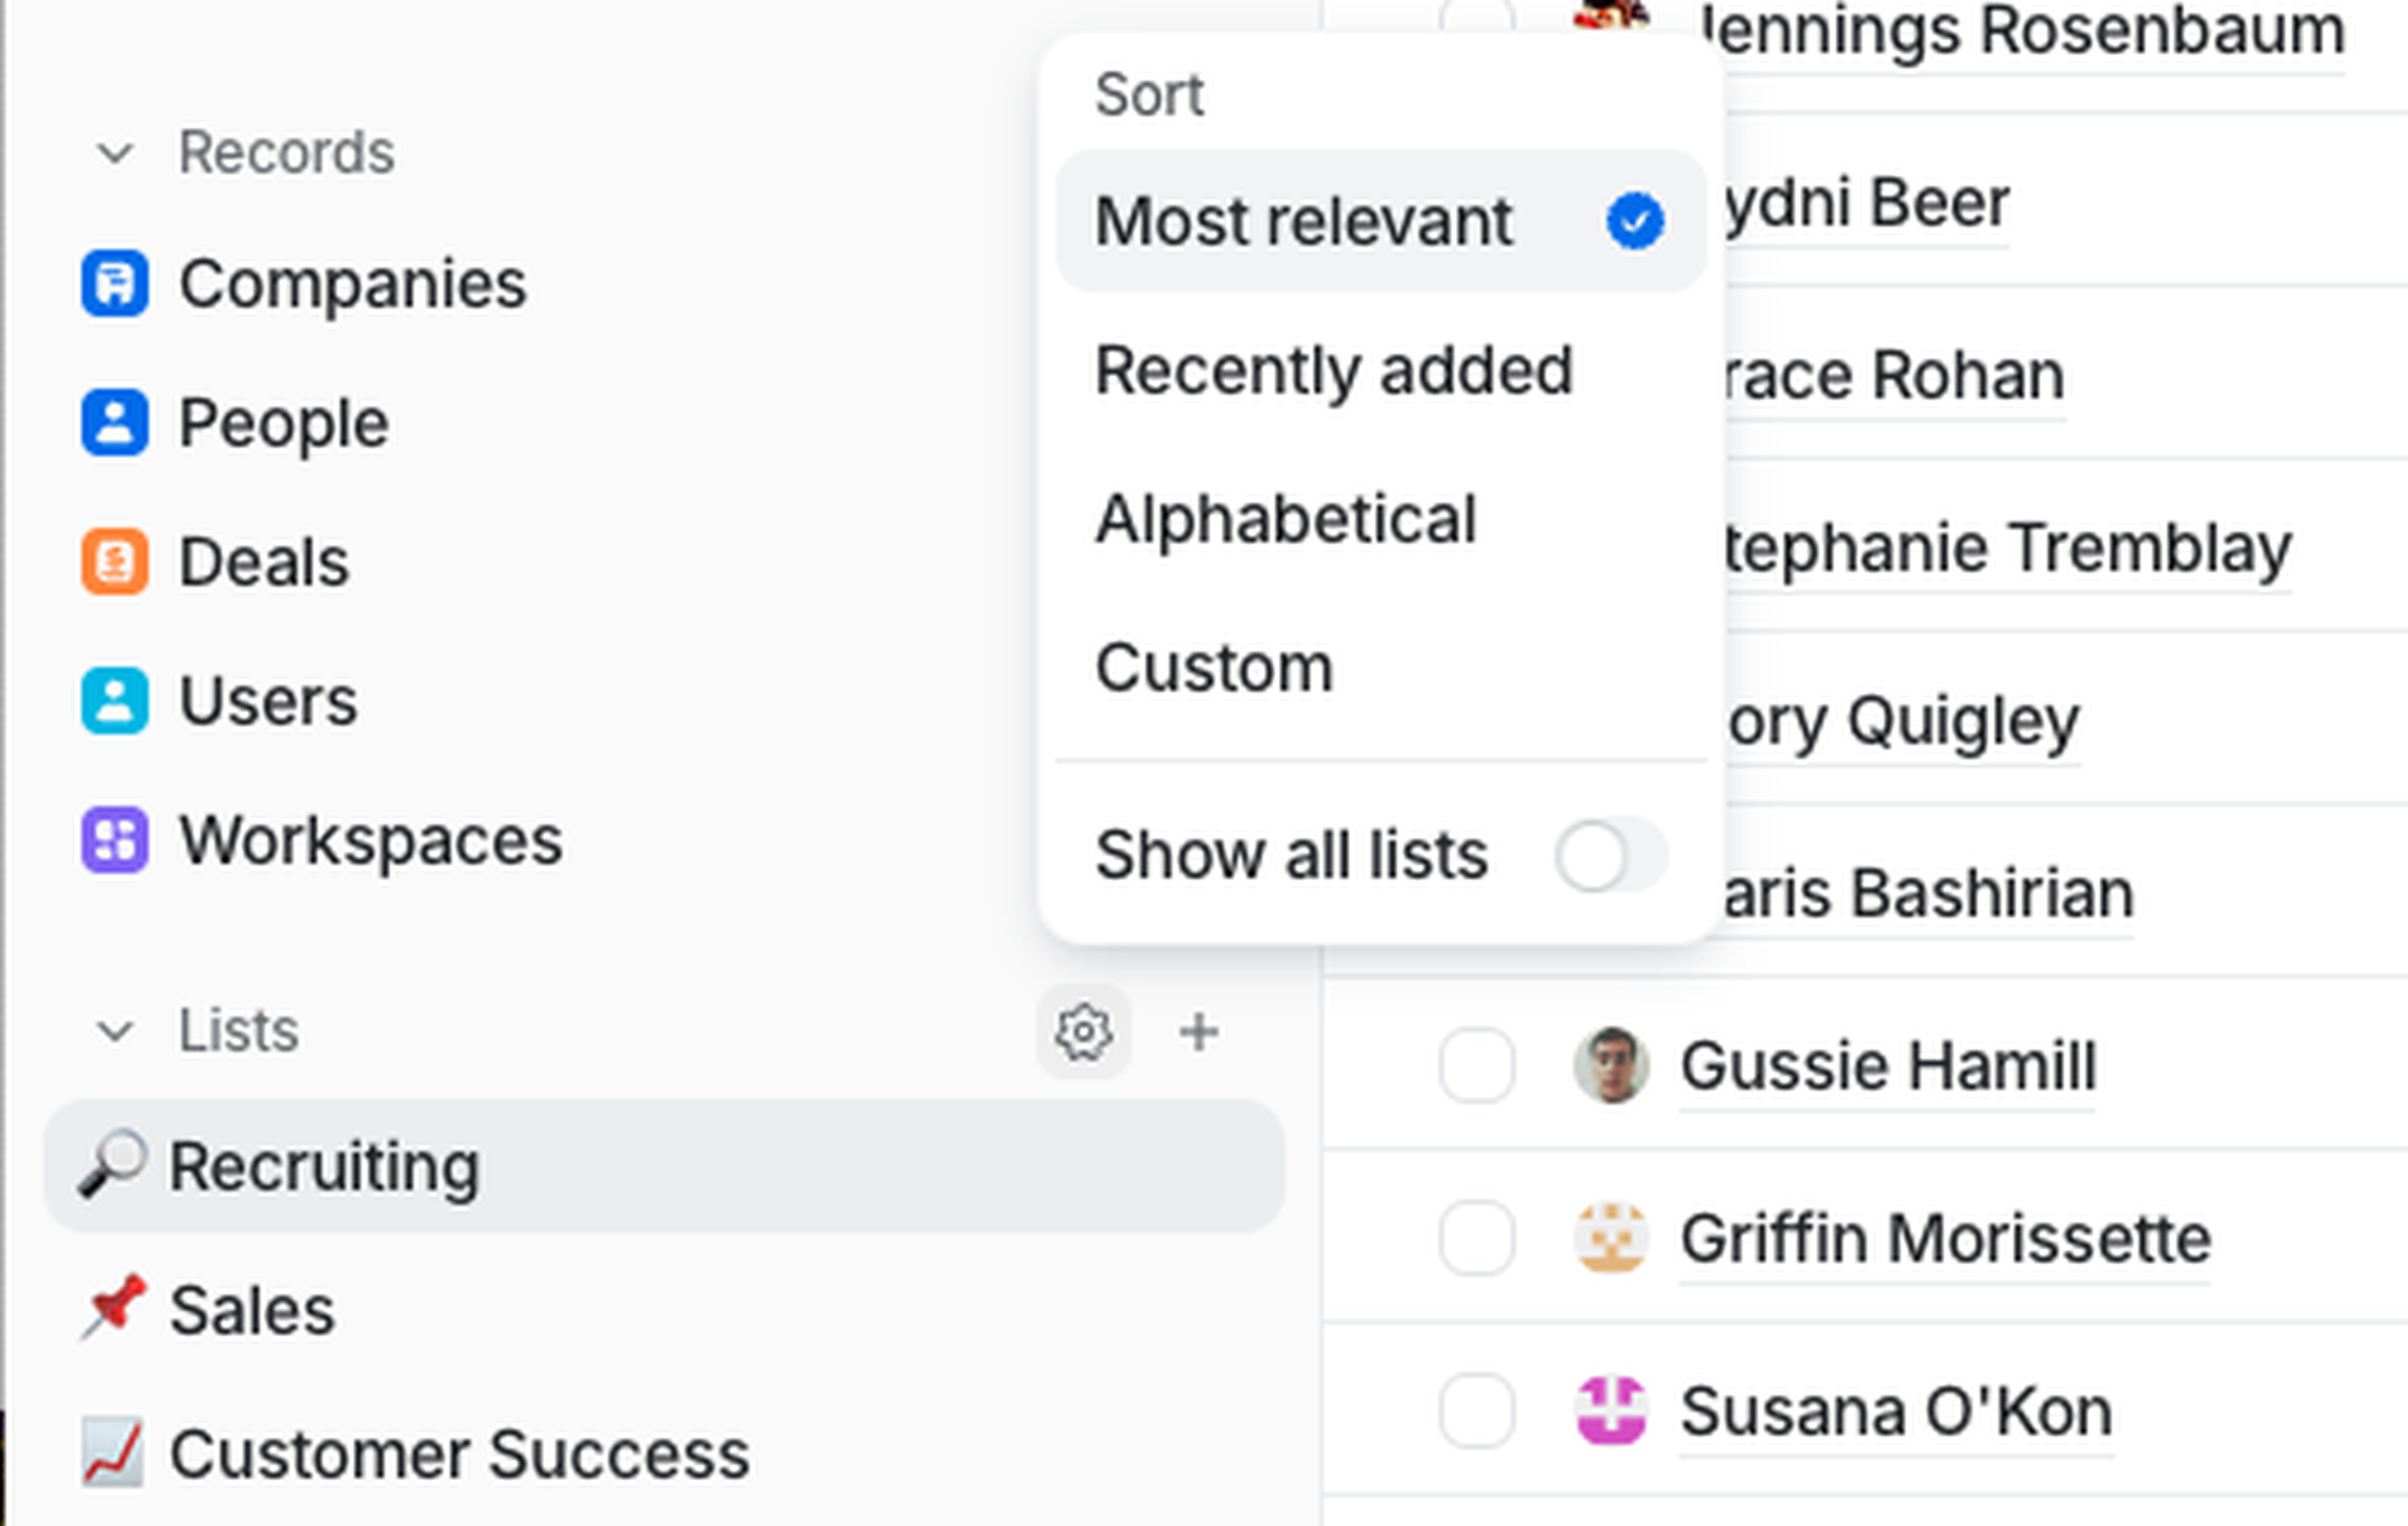Select Alphabetical sort option

click(1286, 520)
